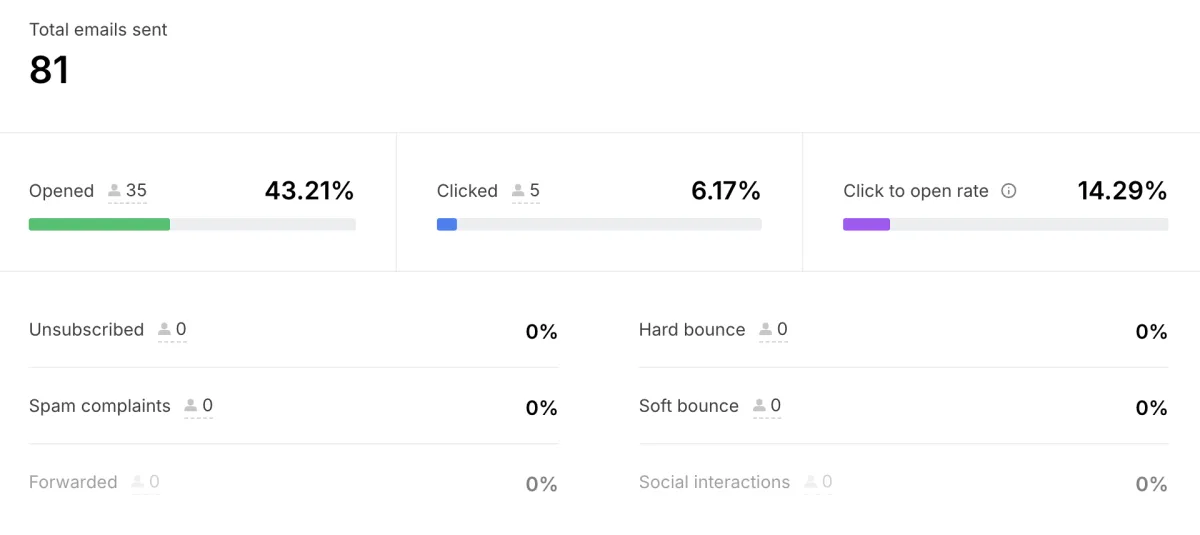The width and height of the screenshot is (1200, 535).
Task: Click the green Opened progress bar
Action: [x=99, y=224]
